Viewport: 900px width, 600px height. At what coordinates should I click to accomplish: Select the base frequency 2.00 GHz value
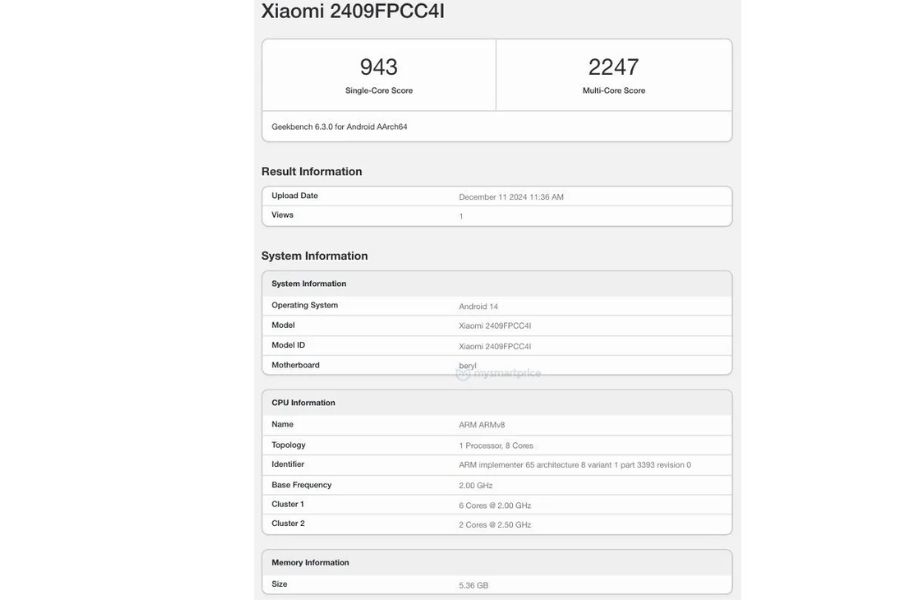pyautogui.click(x=475, y=486)
